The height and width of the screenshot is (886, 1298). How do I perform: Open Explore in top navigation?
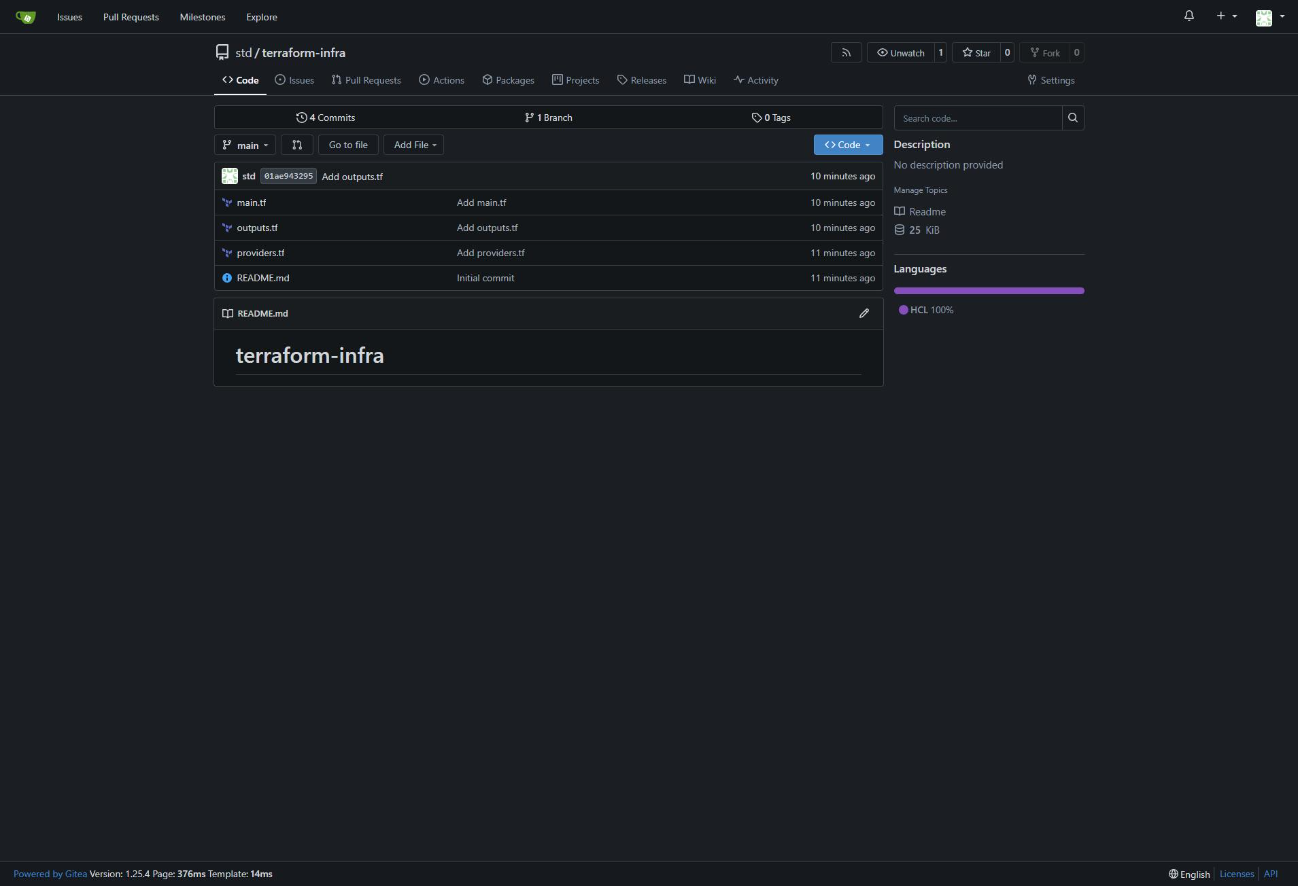[262, 17]
